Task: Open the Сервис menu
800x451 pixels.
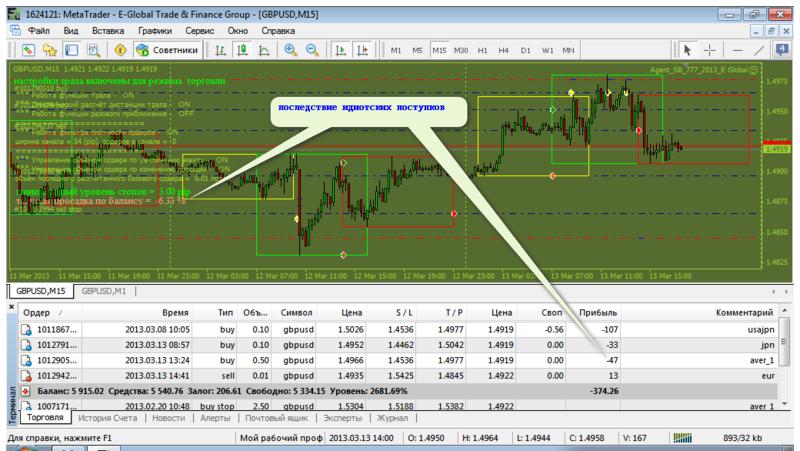Action: [x=199, y=31]
